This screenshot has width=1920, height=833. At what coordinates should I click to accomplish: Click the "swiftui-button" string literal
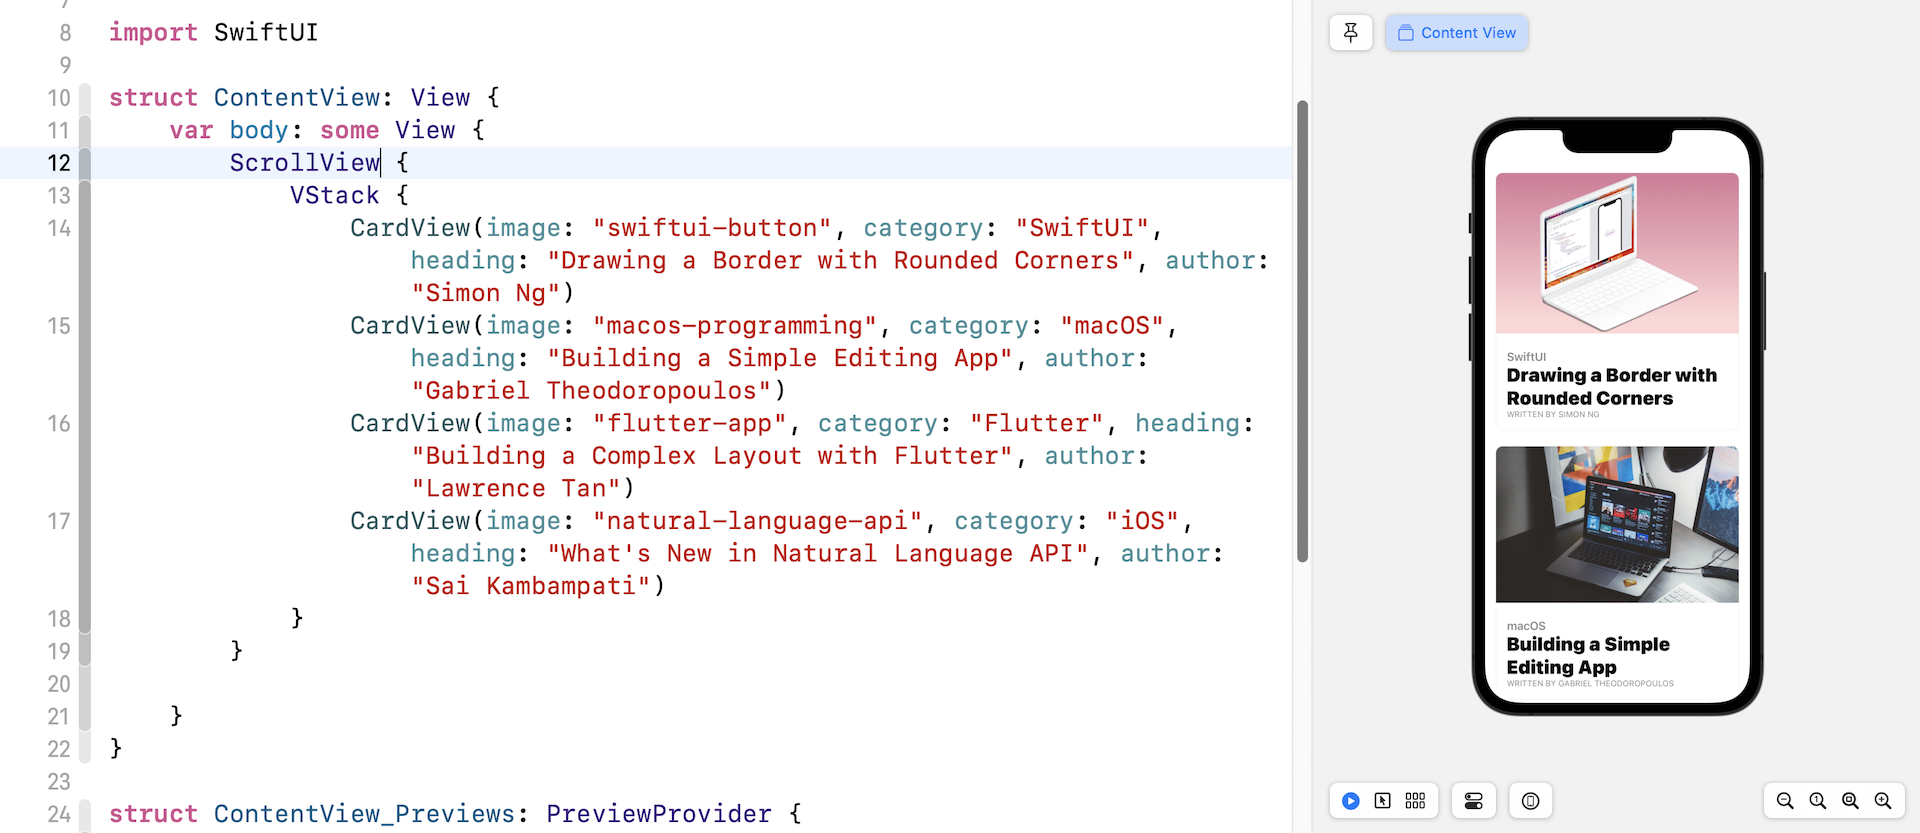click(x=712, y=228)
